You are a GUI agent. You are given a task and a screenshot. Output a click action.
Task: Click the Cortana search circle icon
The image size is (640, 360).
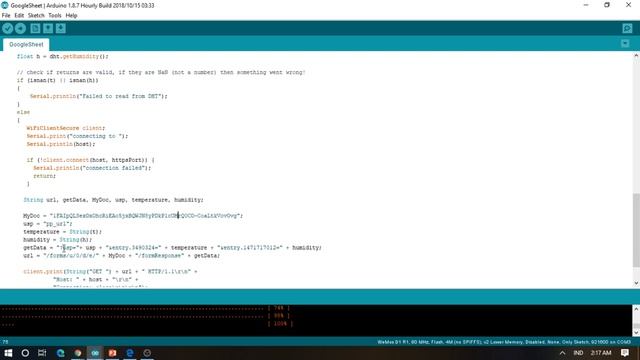click(x=25, y=353)
